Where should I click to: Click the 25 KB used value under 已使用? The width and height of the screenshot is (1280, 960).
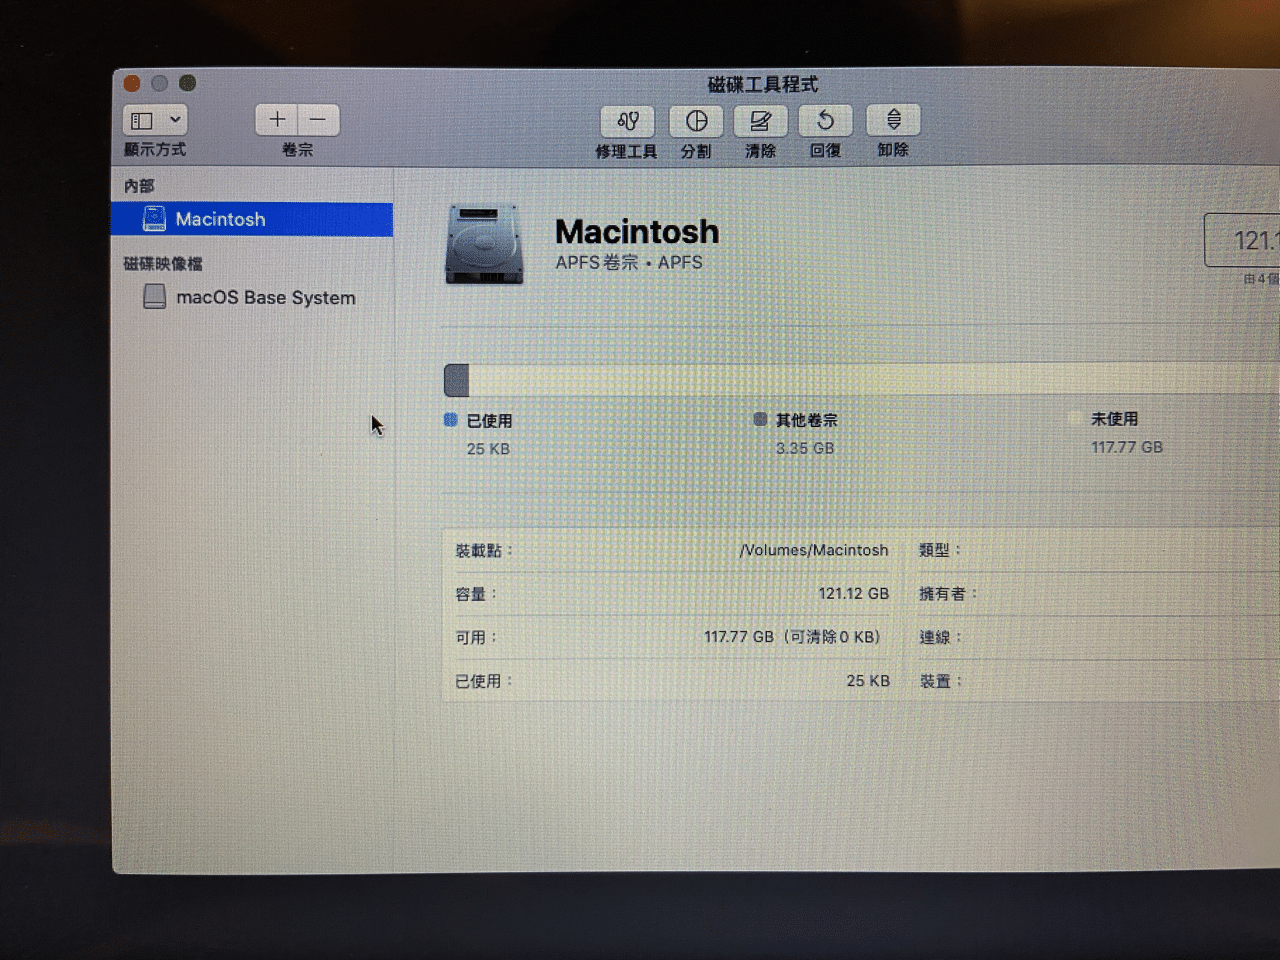[x=488, y=449]
